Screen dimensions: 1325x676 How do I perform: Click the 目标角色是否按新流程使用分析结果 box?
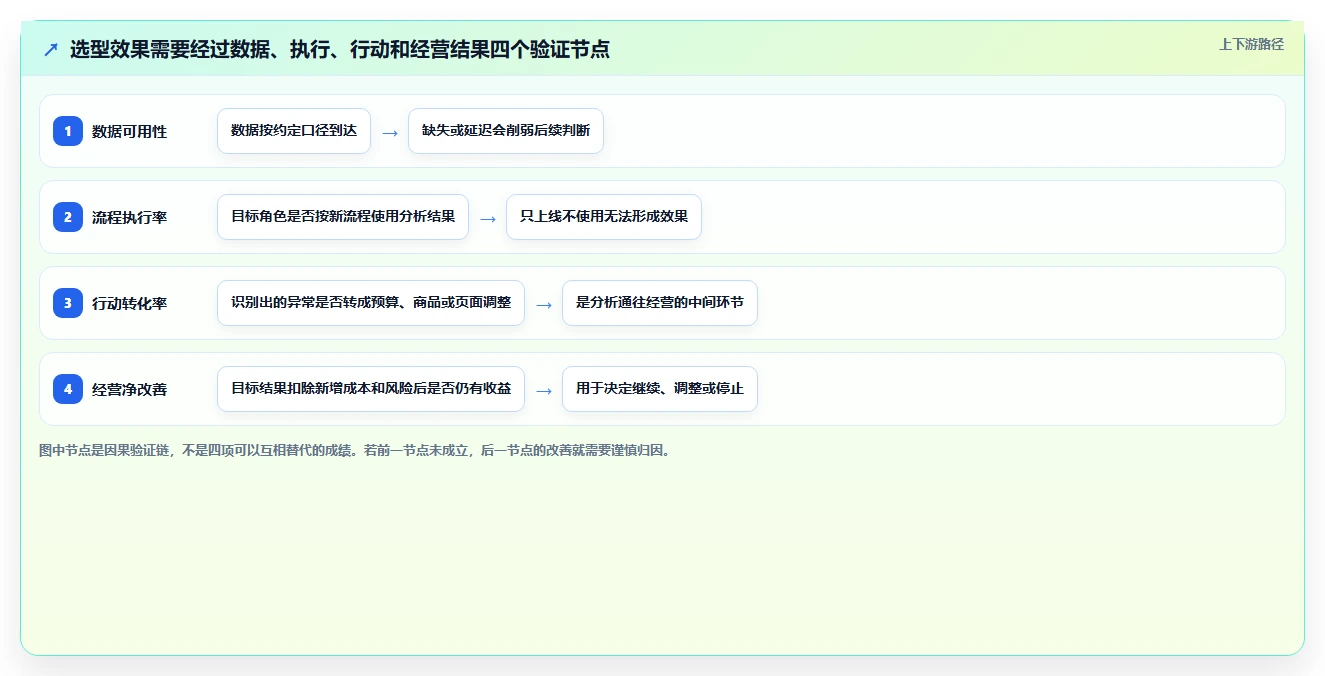click(343, 217)
